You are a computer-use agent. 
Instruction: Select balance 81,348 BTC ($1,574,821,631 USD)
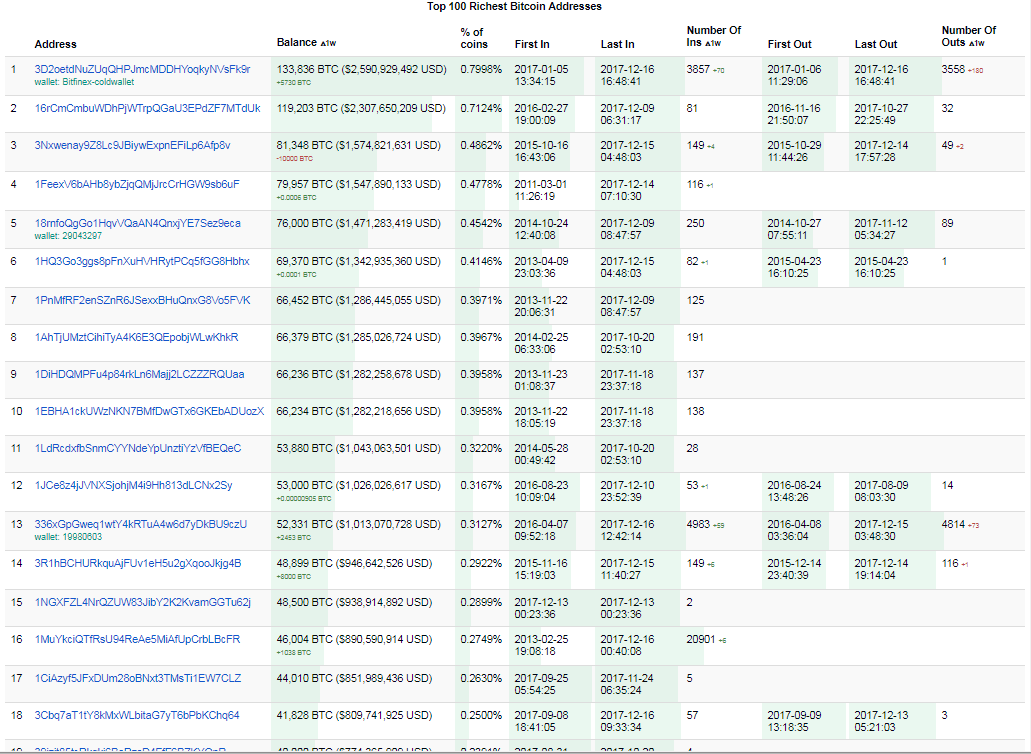pos(358,145)
